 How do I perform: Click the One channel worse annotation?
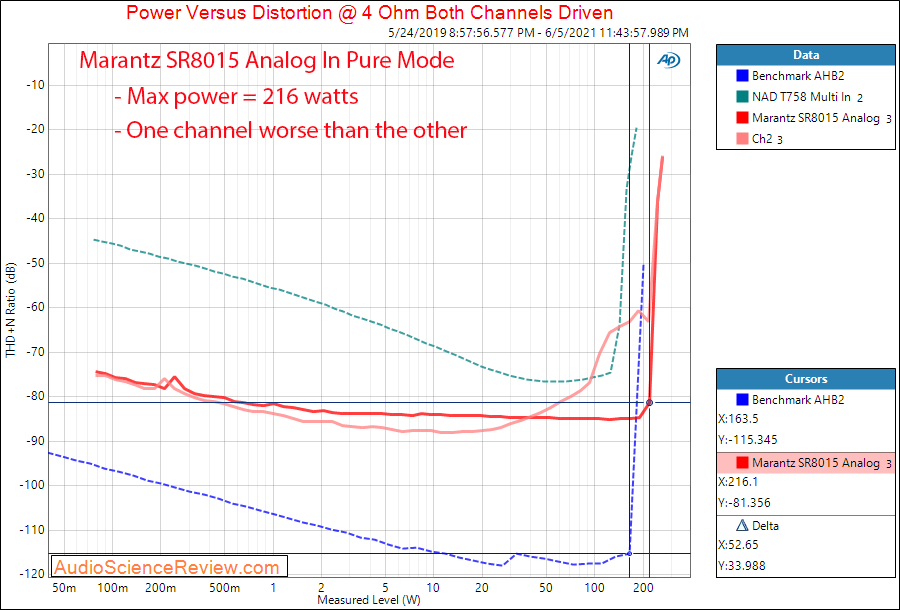(x=290, y=130)
